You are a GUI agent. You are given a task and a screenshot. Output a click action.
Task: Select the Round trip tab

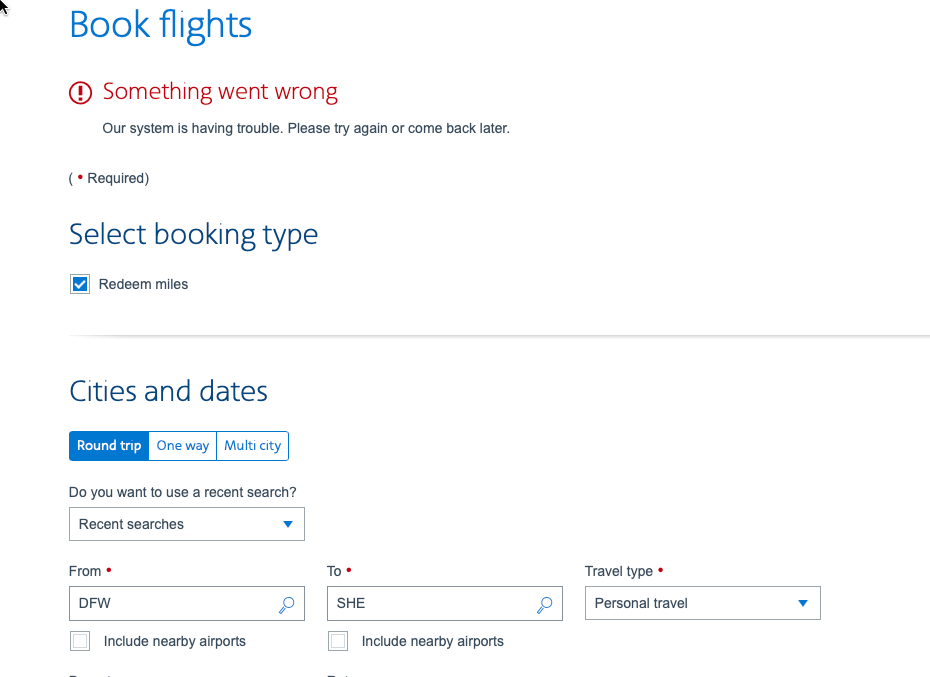coord(109,446)
